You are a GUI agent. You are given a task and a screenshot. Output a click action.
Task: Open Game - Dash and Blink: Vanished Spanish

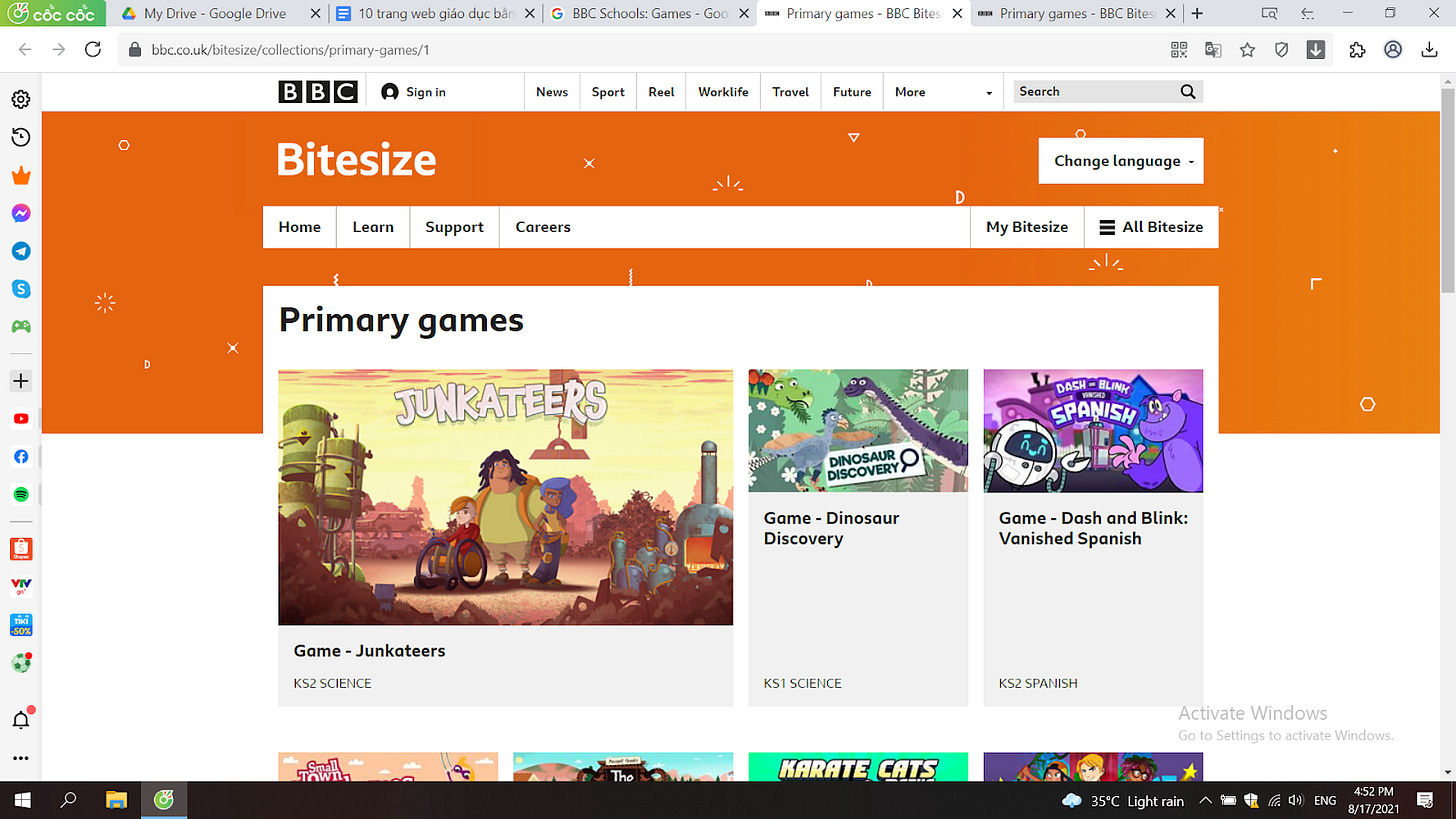1093,528
